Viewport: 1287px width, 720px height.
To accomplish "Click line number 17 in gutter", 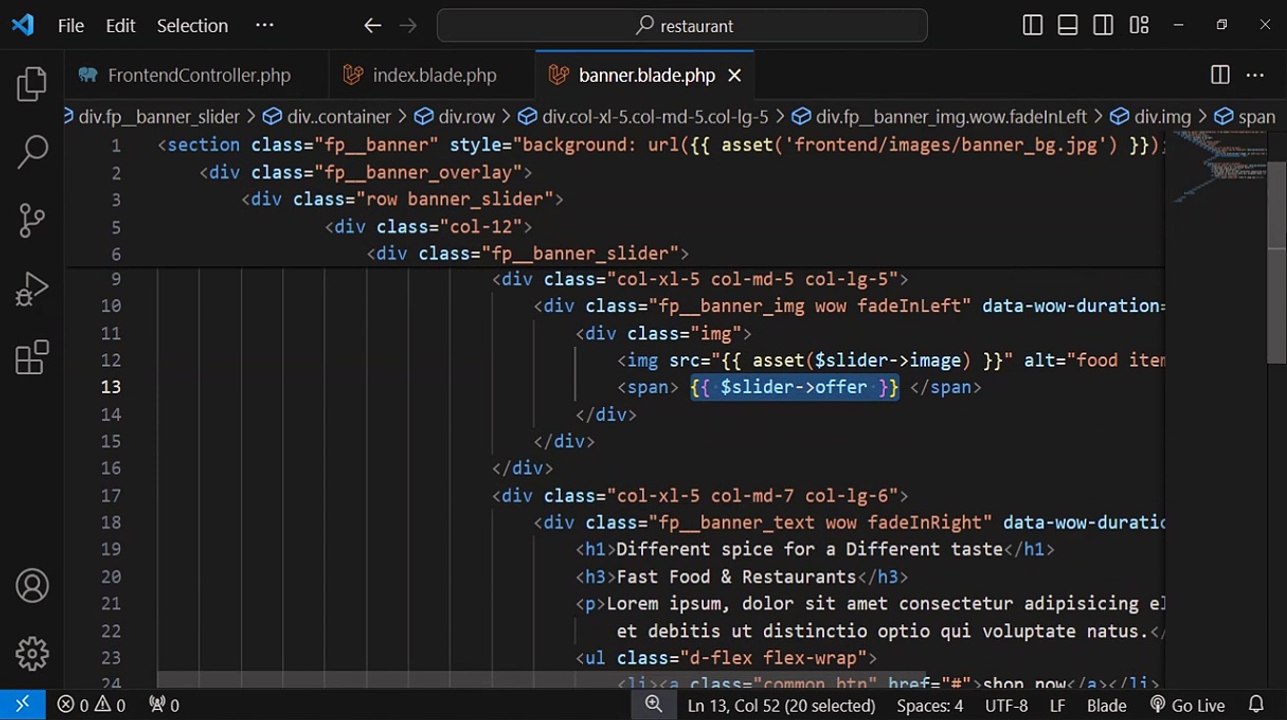I will tap(110, 495).
